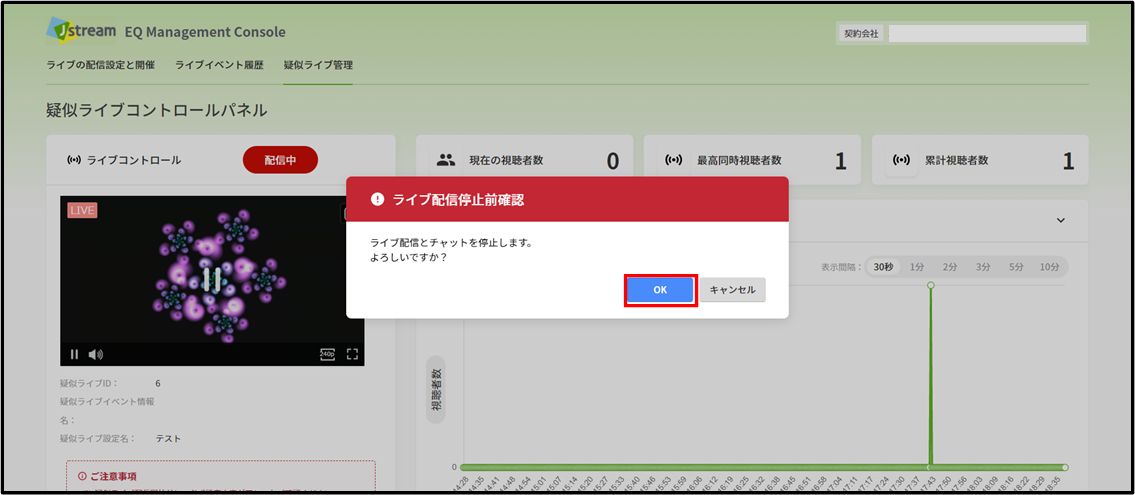The image size is (1135, 495).
Task: Click the 現在の視聴者数 people icon
Action: 446,160
